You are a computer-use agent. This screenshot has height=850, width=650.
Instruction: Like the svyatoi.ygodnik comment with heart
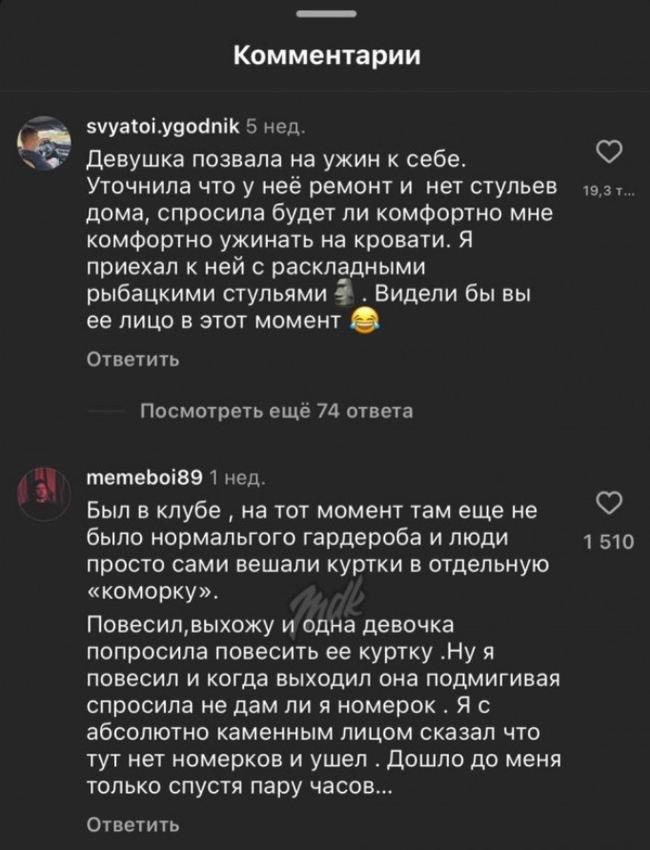[x=607, y=153]
